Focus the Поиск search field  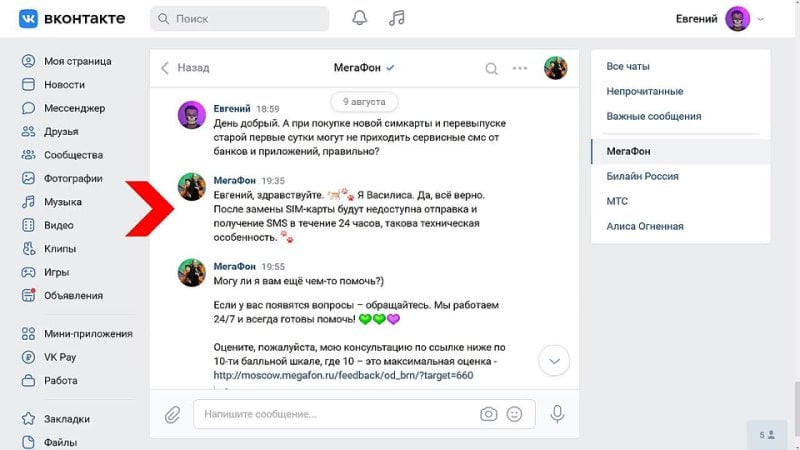239,19
